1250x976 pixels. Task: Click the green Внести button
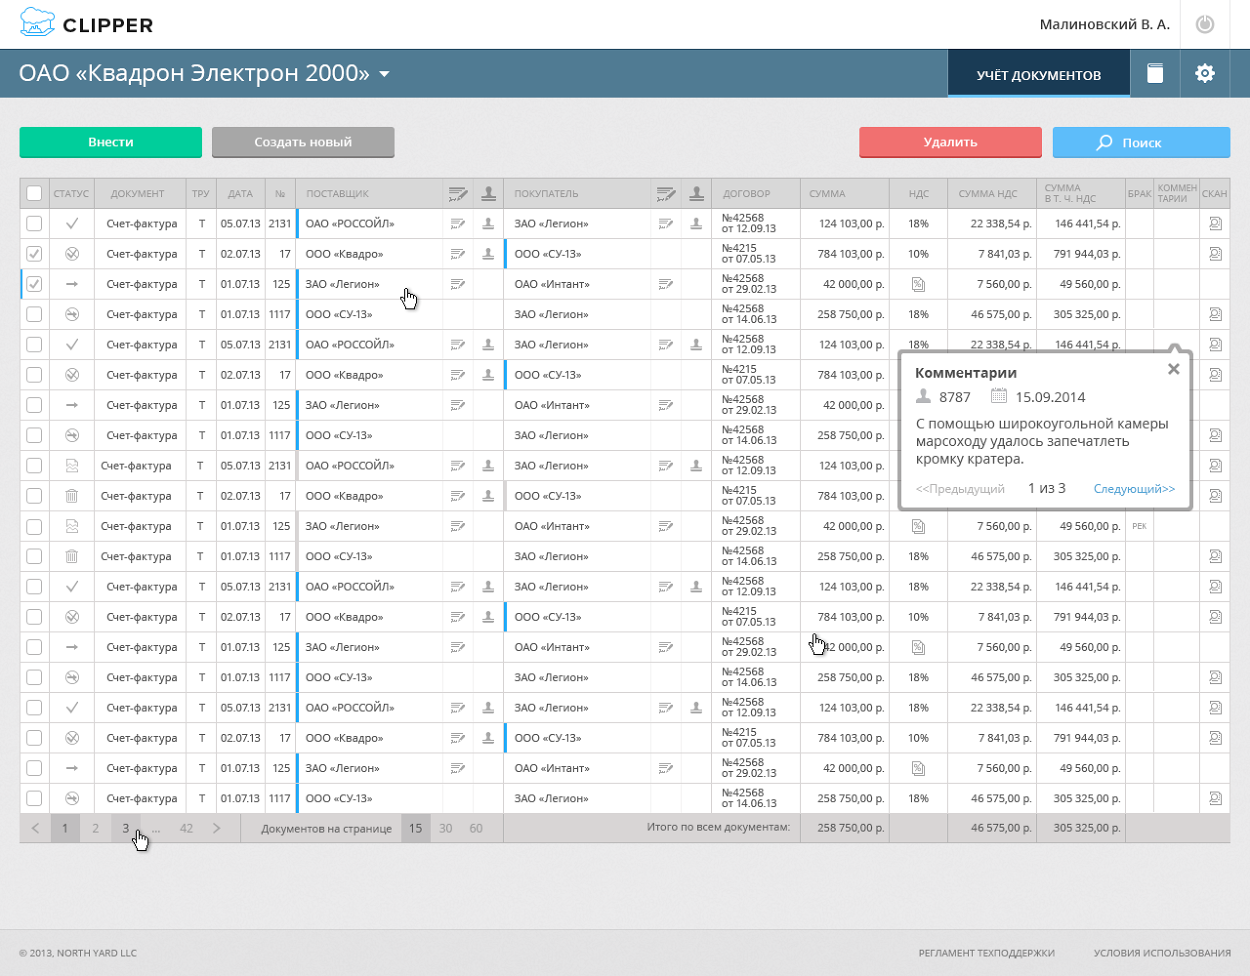pos(110,142)
